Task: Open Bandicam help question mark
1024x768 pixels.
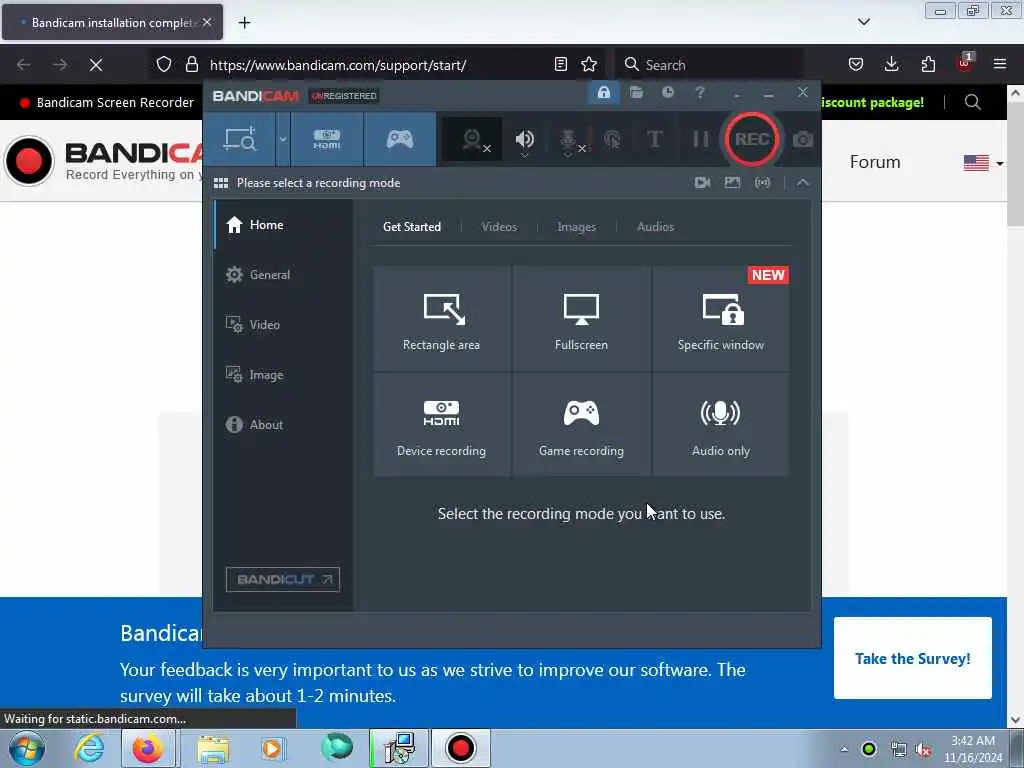Action: tap(699, 93)
